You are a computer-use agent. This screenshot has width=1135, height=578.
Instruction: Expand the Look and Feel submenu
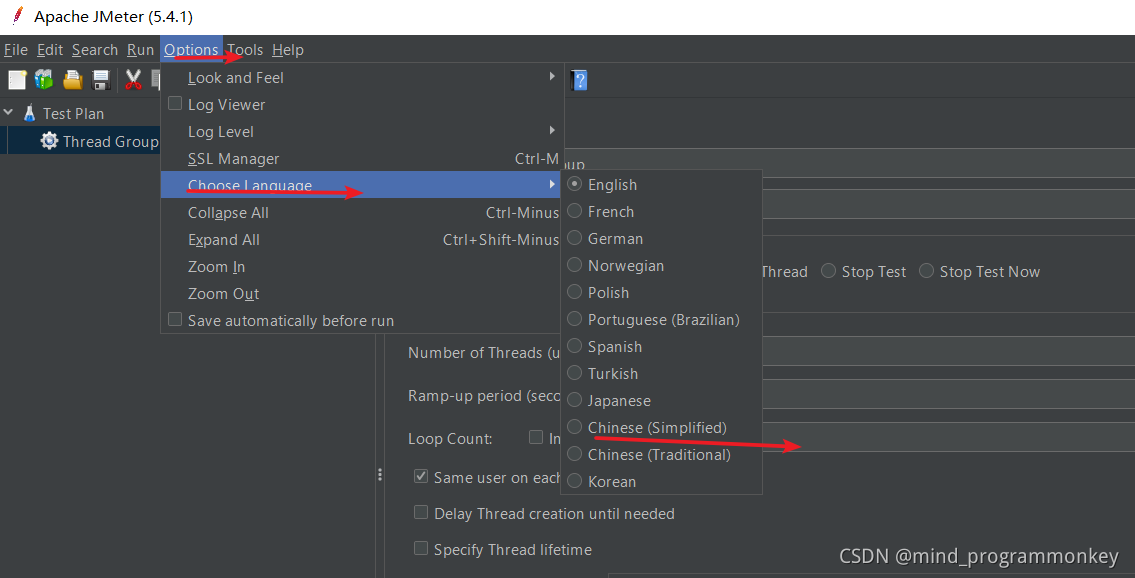coord(362,77)
